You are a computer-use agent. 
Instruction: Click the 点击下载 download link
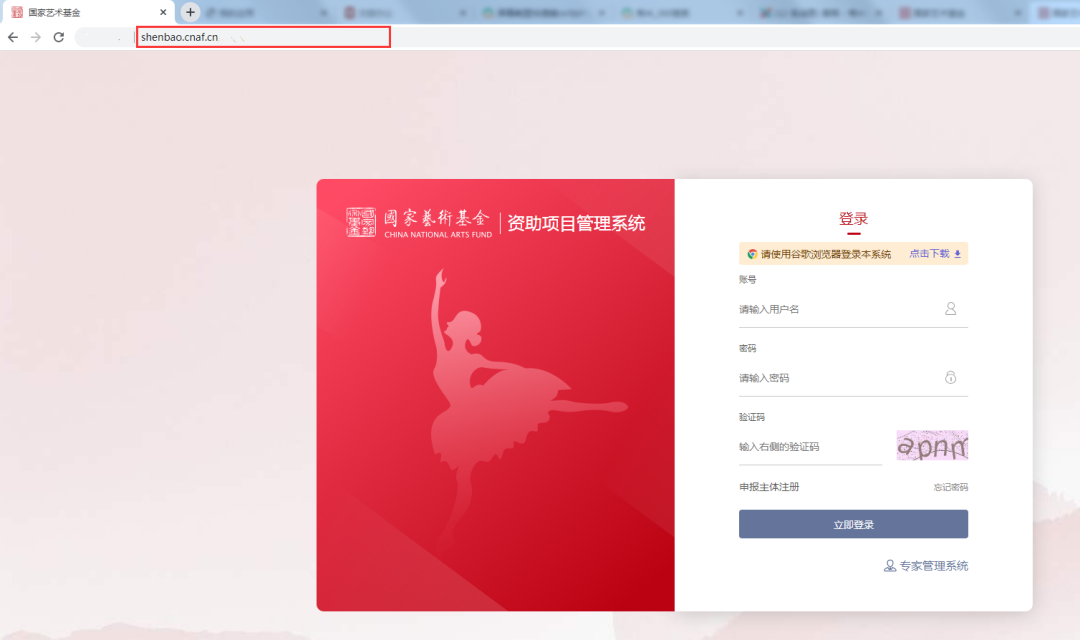(929, 254)
